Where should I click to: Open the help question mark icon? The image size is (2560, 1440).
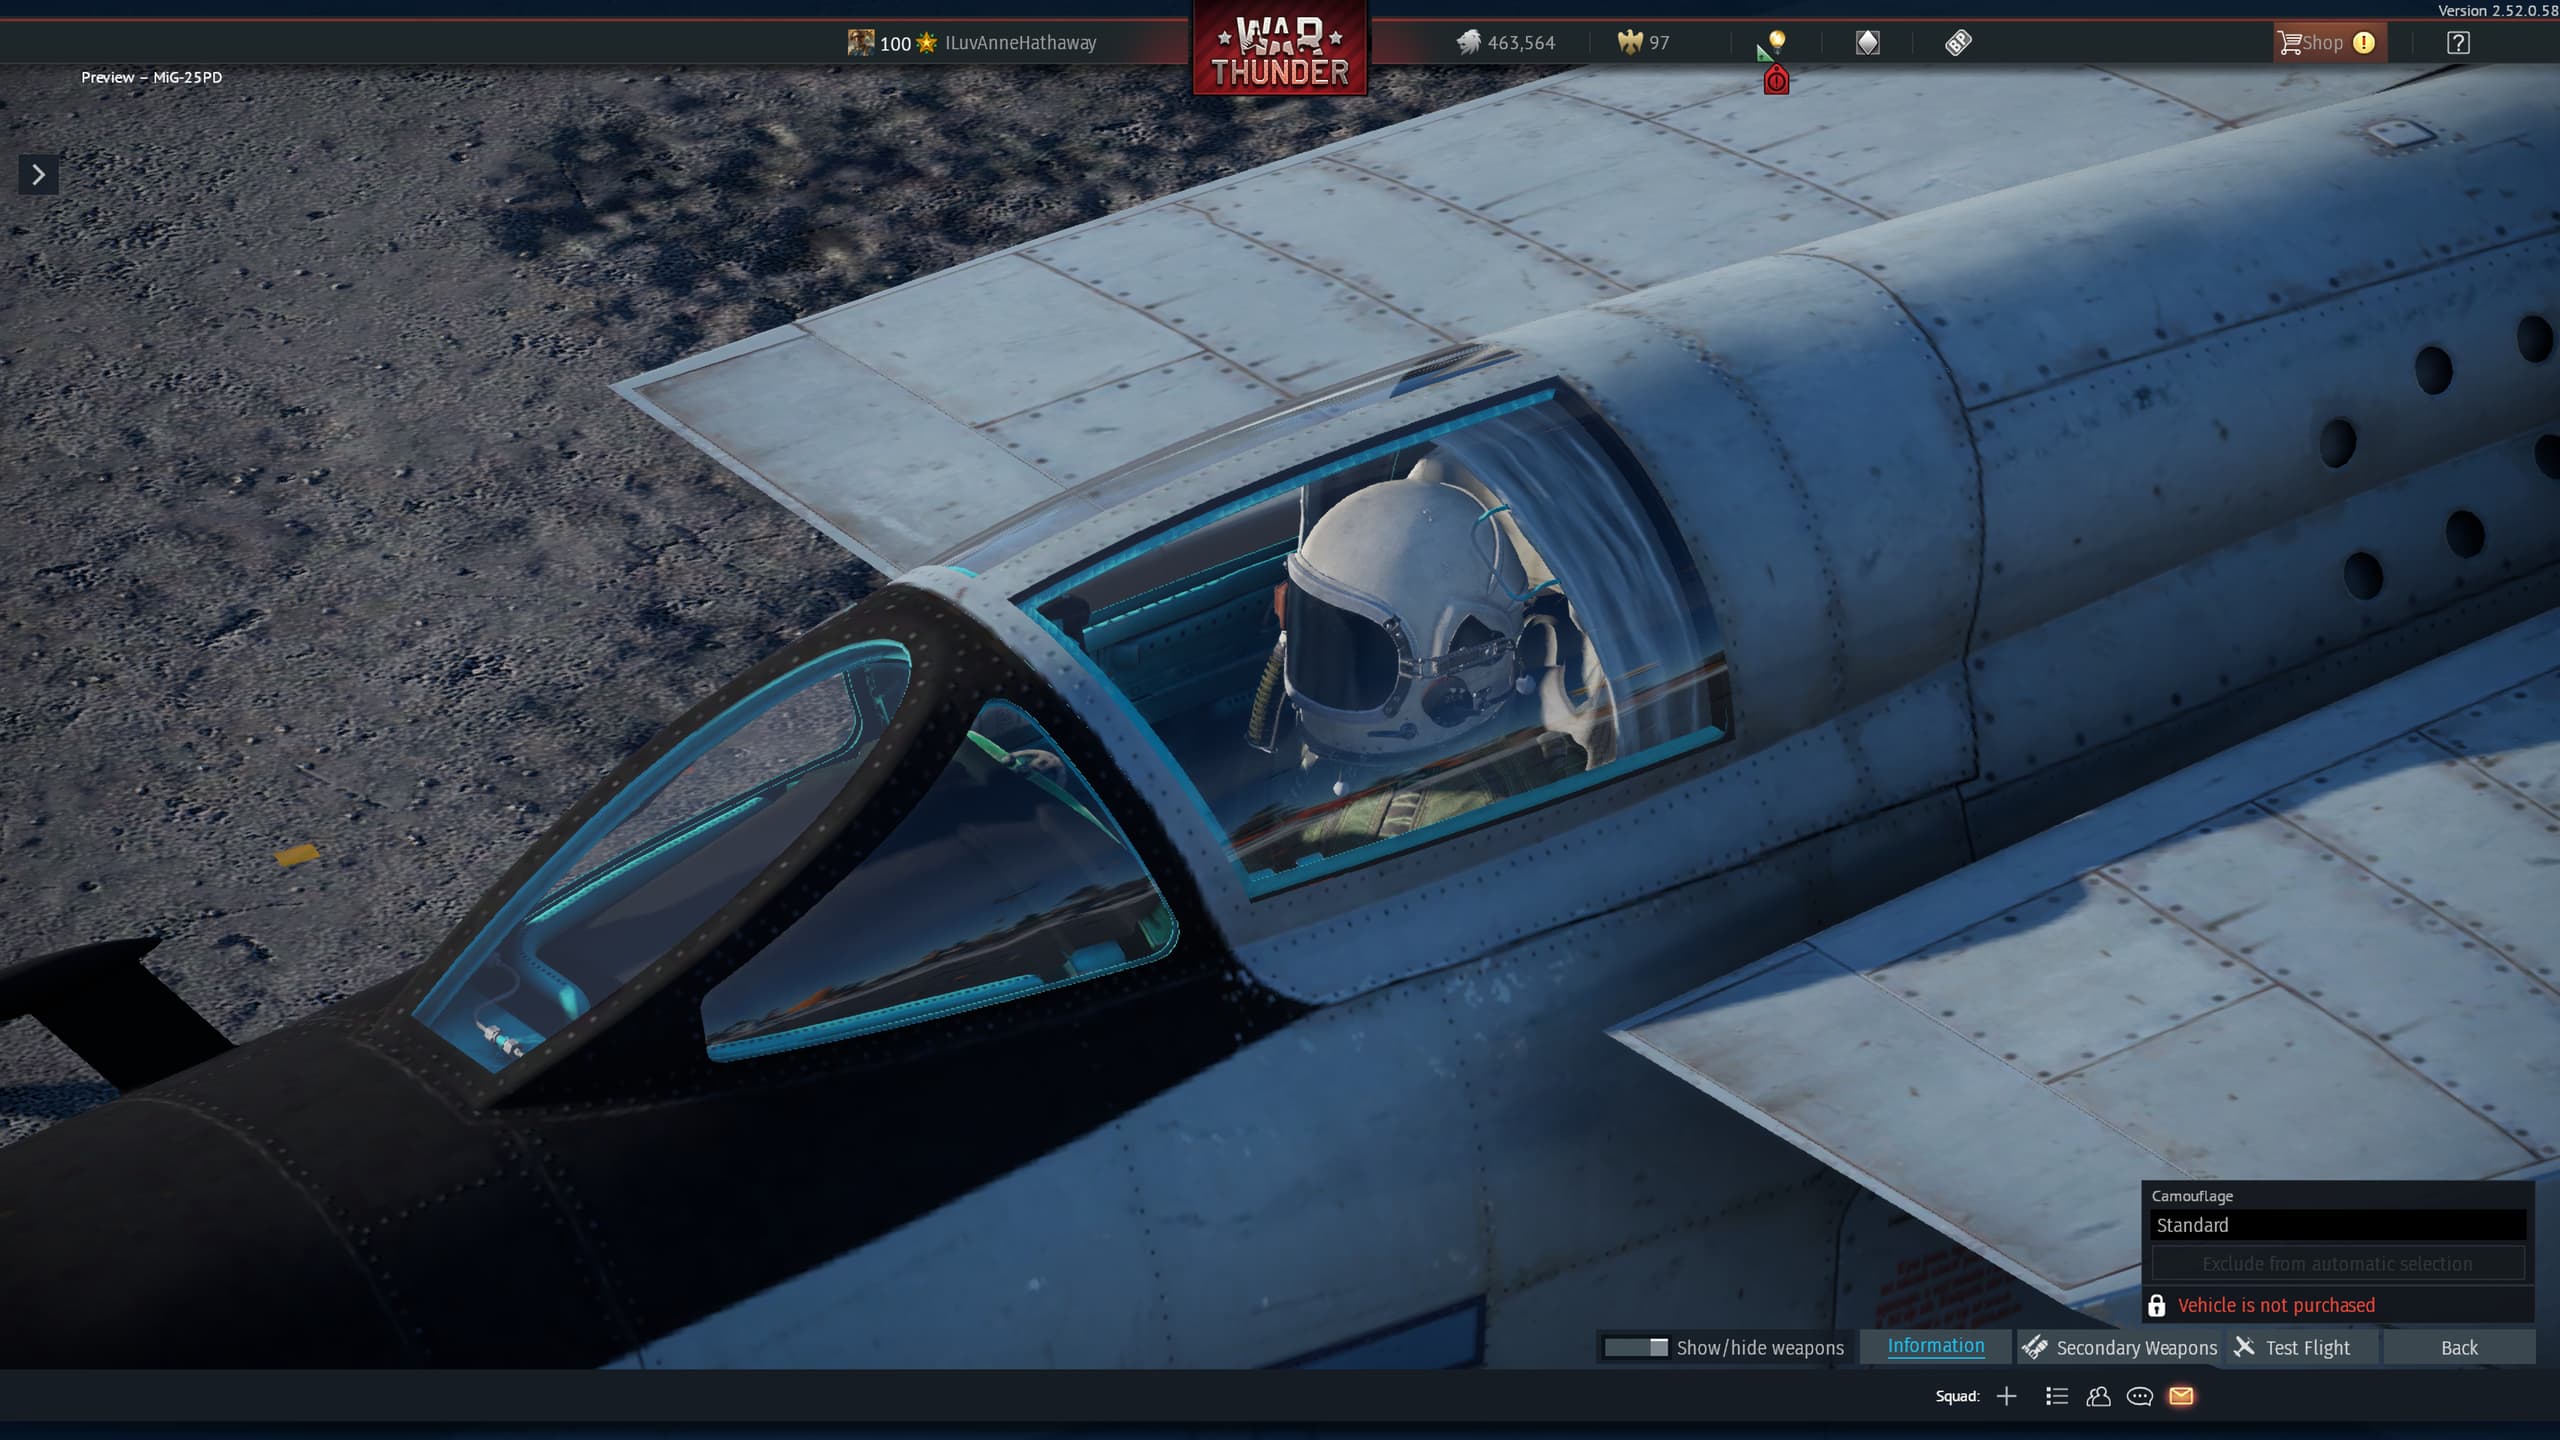(2458, 42)
